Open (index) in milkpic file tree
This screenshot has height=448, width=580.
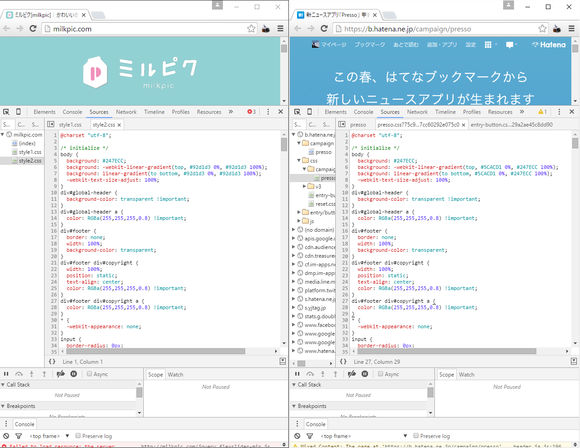pyautogui.click(x=27, y=143)
